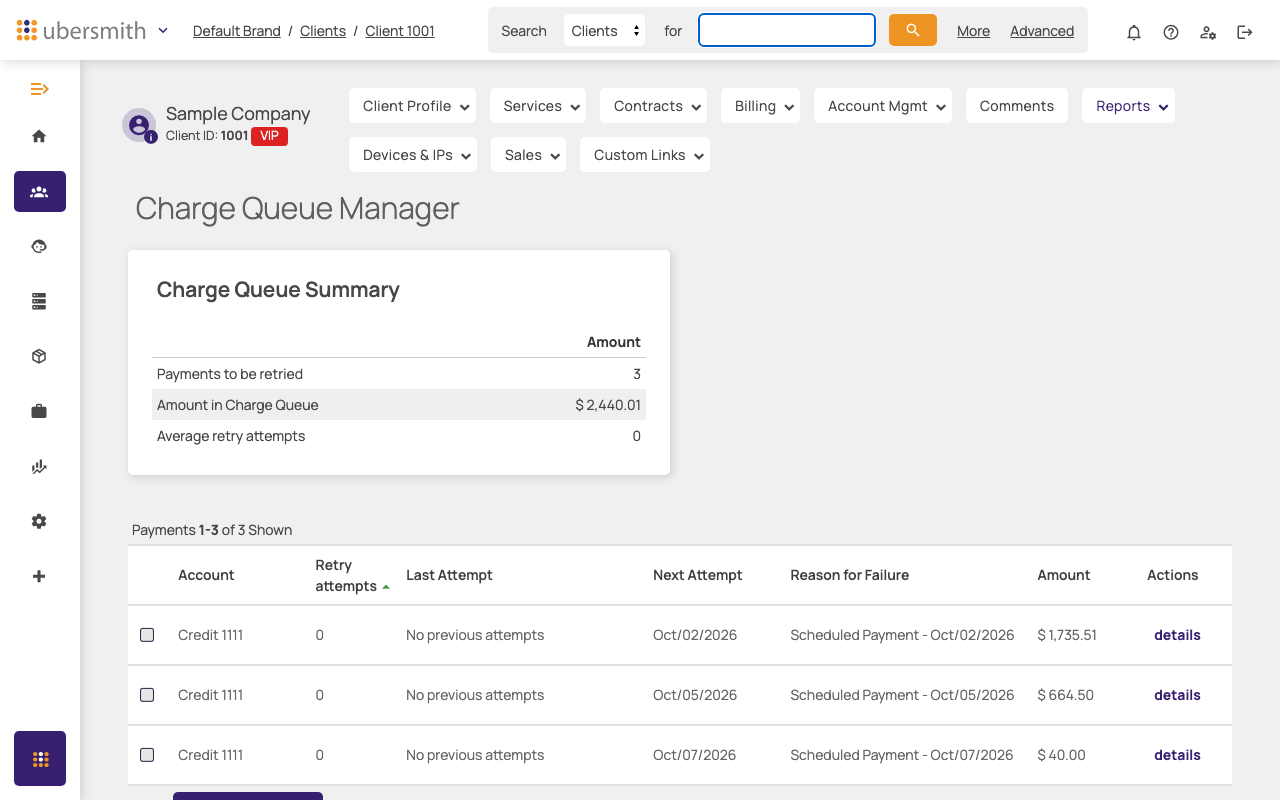Open the notifications bell
This screenshot has width=1280, height=800.
(x=1134, y=32)
